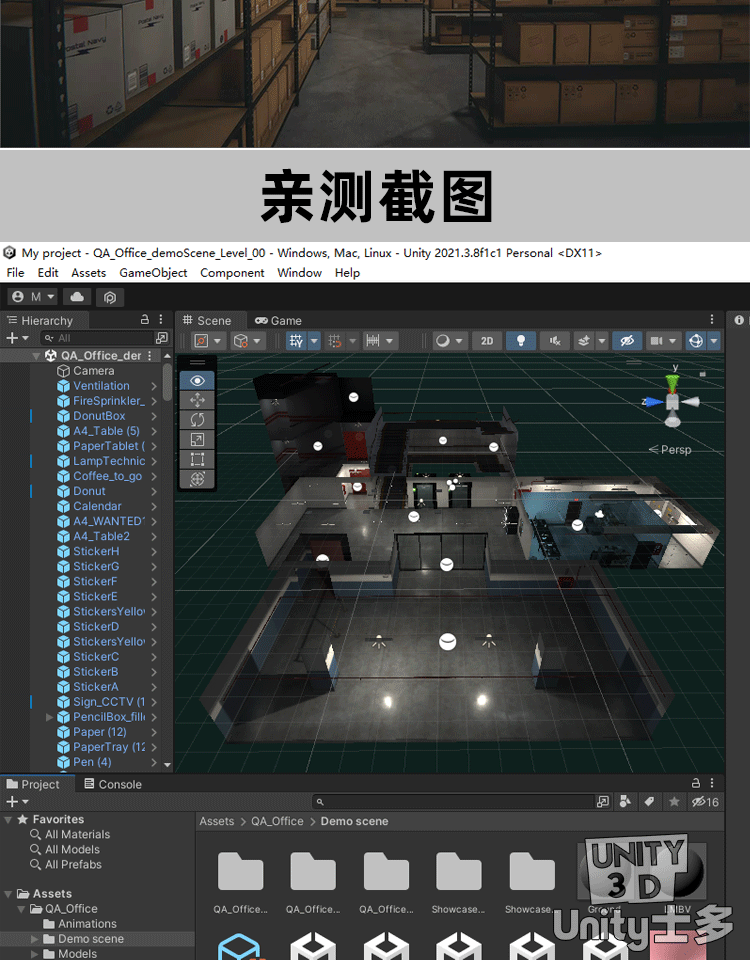750x960 pixels.
Task: Open the account dropdown in the toolbar
Action: [33, 297]
